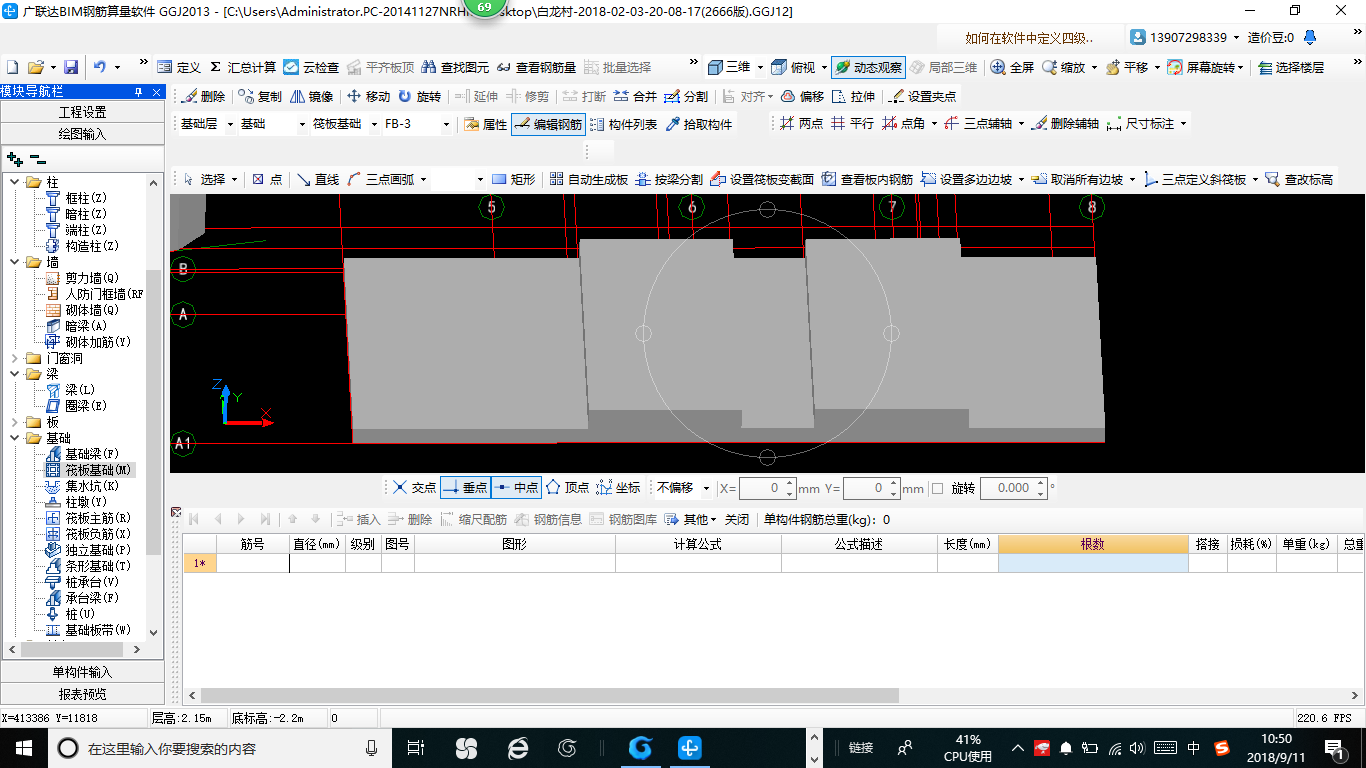
Task: Click 按梁分割 split by beam
Action: pos(669,179)
